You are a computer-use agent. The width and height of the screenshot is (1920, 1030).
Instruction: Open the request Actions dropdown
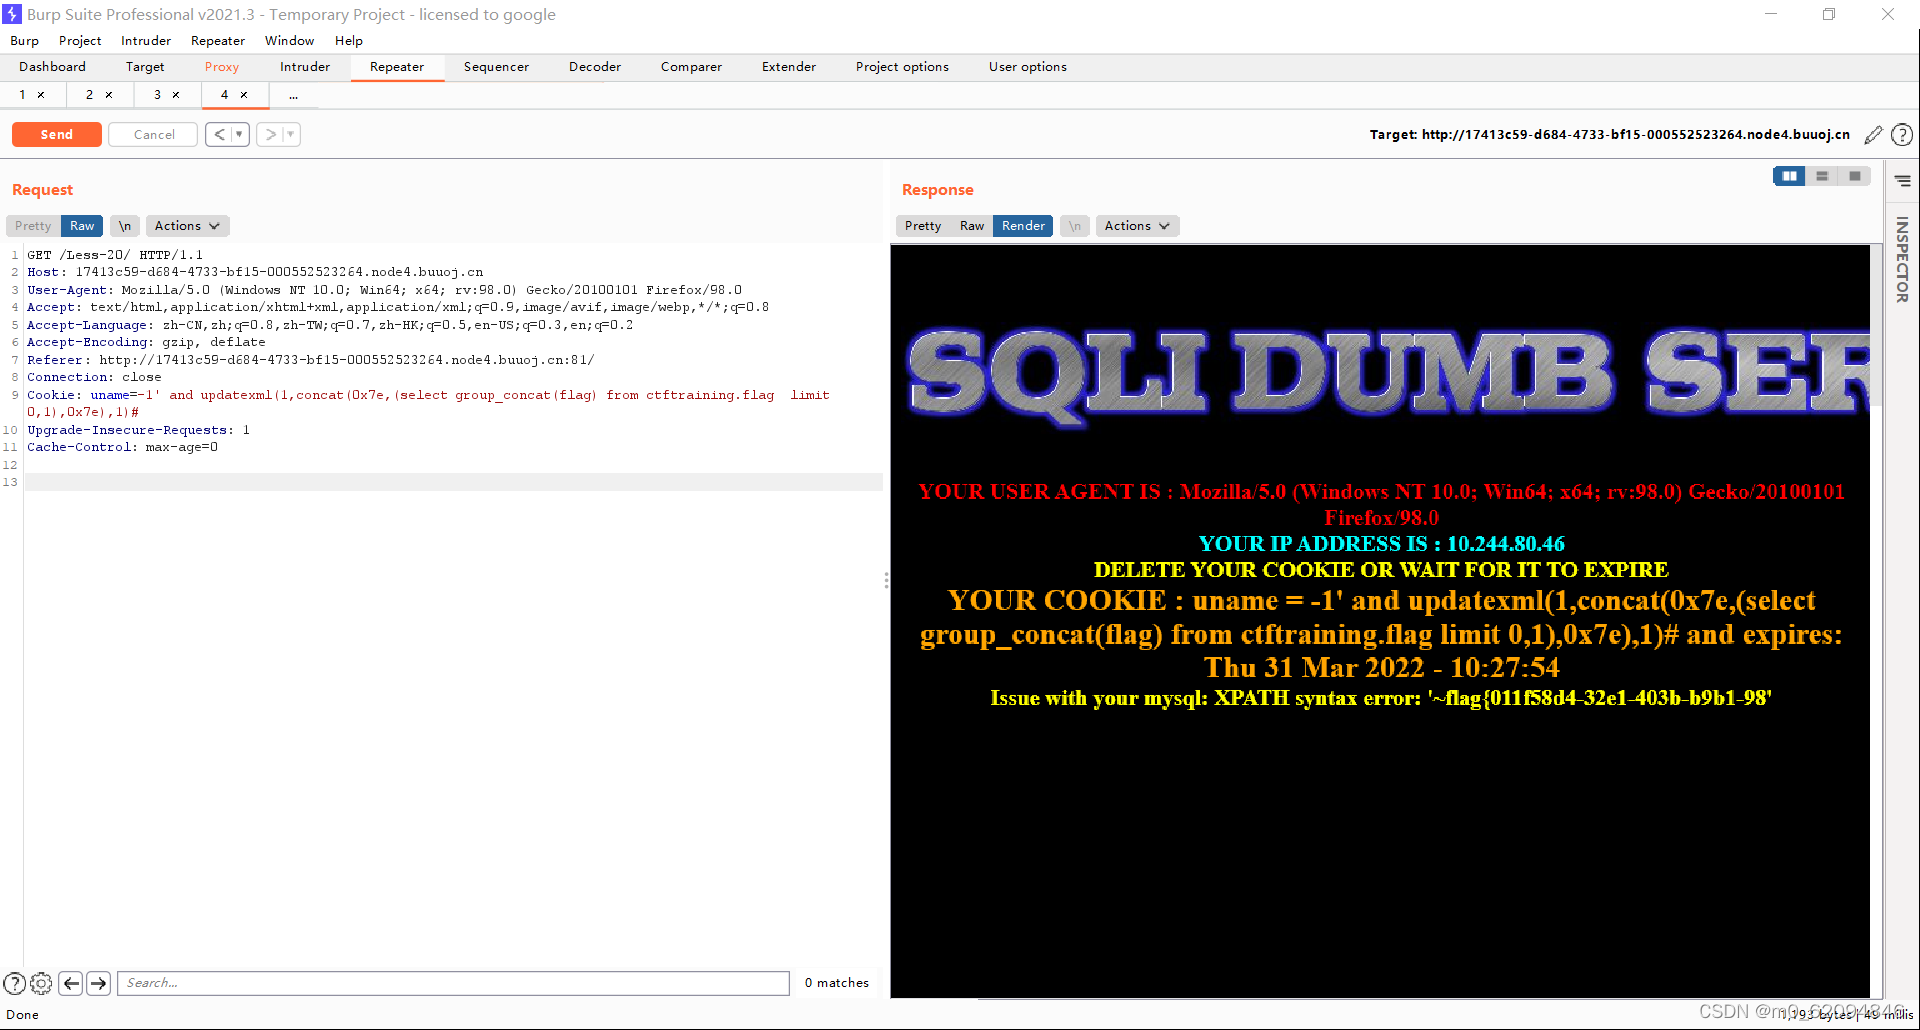tap(188, 226)
